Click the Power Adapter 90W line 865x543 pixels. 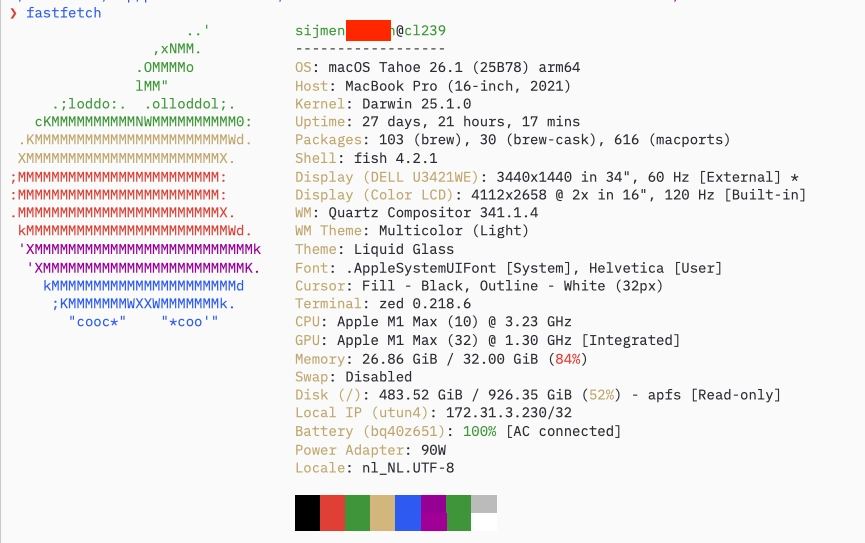[x=370, y=450]
